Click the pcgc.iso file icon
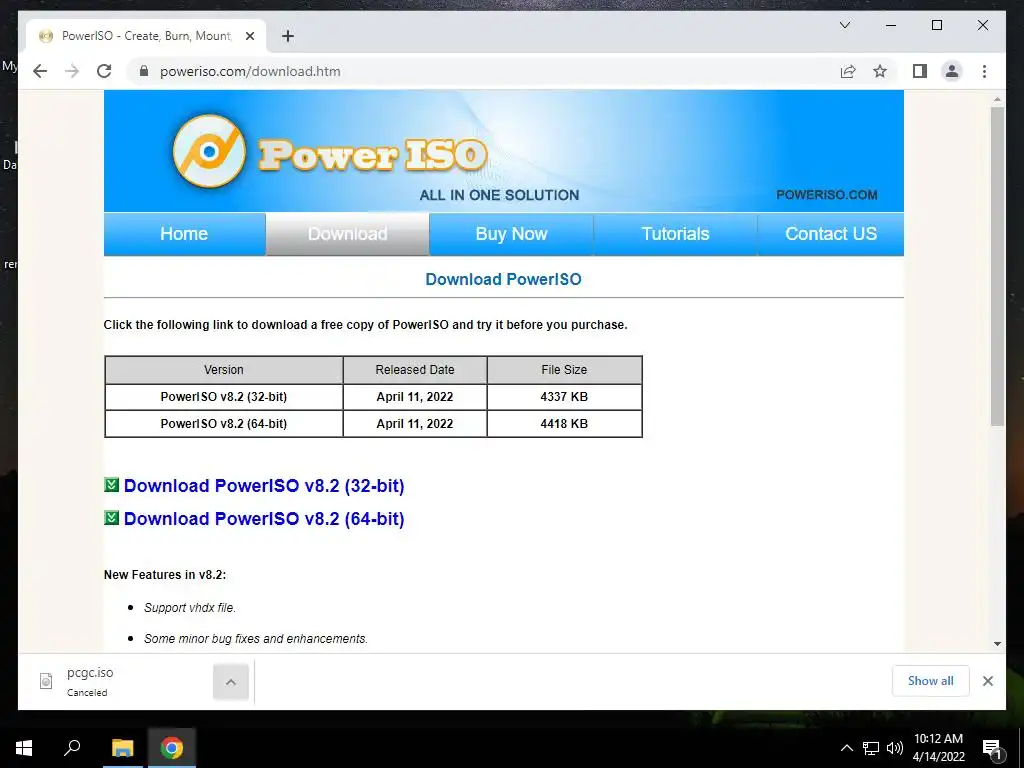The height and width of the screenshot is (768, 1024). 46,681
